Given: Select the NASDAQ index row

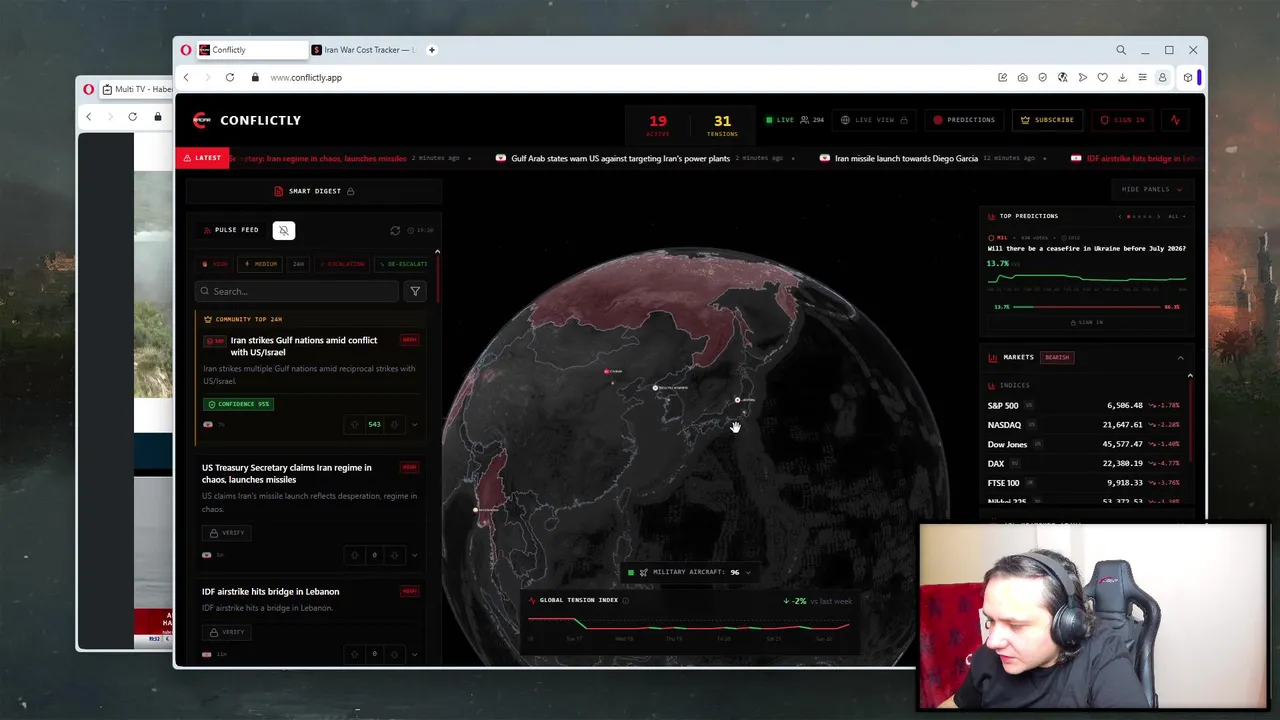Looking at the screenshot, I should point(1083,425).
